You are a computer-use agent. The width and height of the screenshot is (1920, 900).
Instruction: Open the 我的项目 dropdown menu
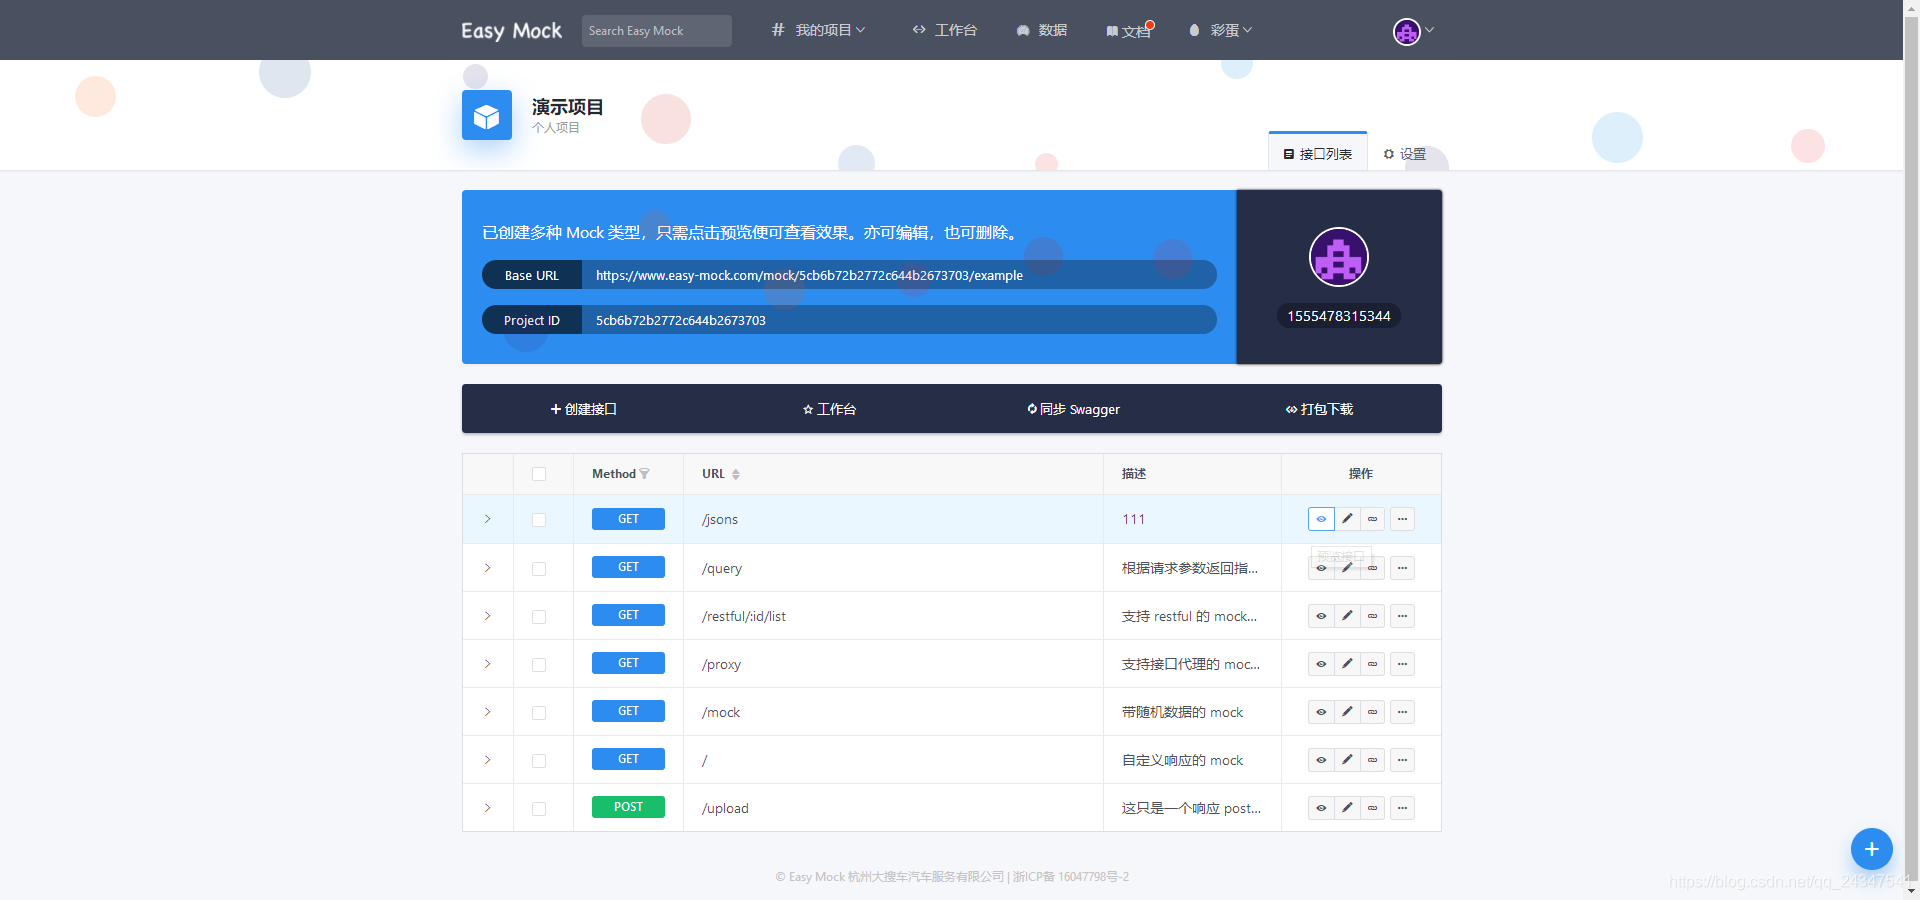(819, 30)
